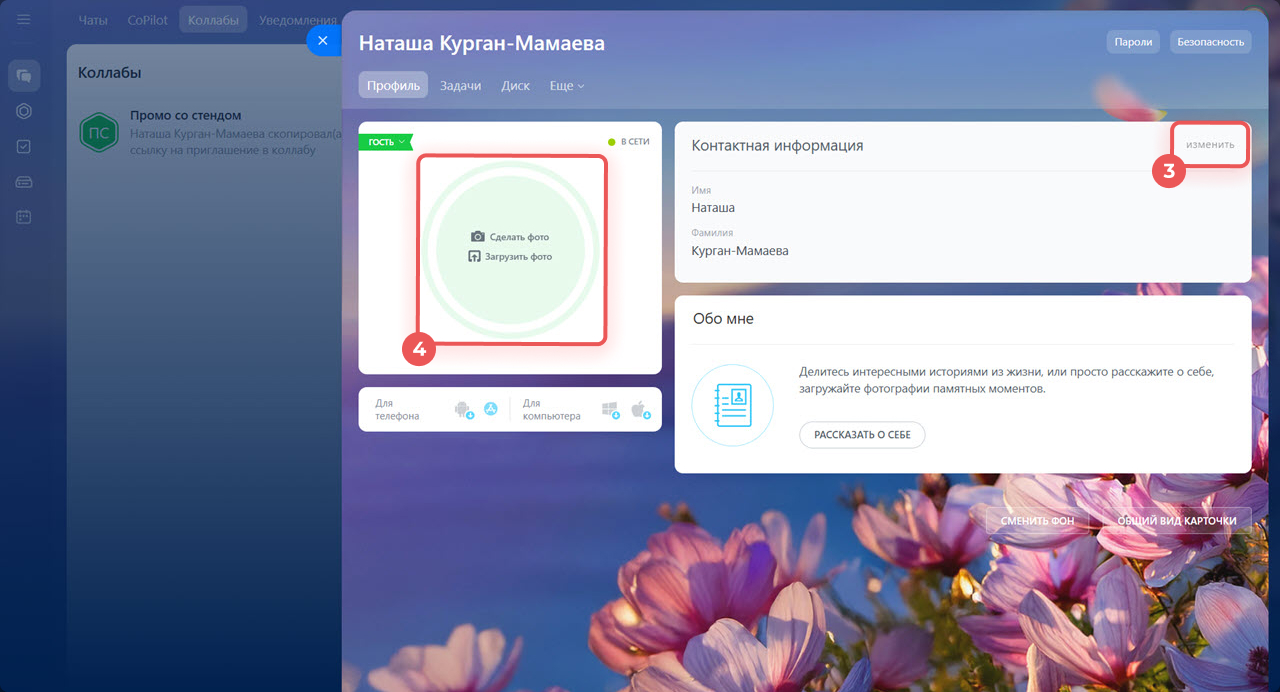Click the profile name Наташа Курган-Мамаева heading
Image resolution: width=1280 pixels, height=692 pixels.
point(482,43)
